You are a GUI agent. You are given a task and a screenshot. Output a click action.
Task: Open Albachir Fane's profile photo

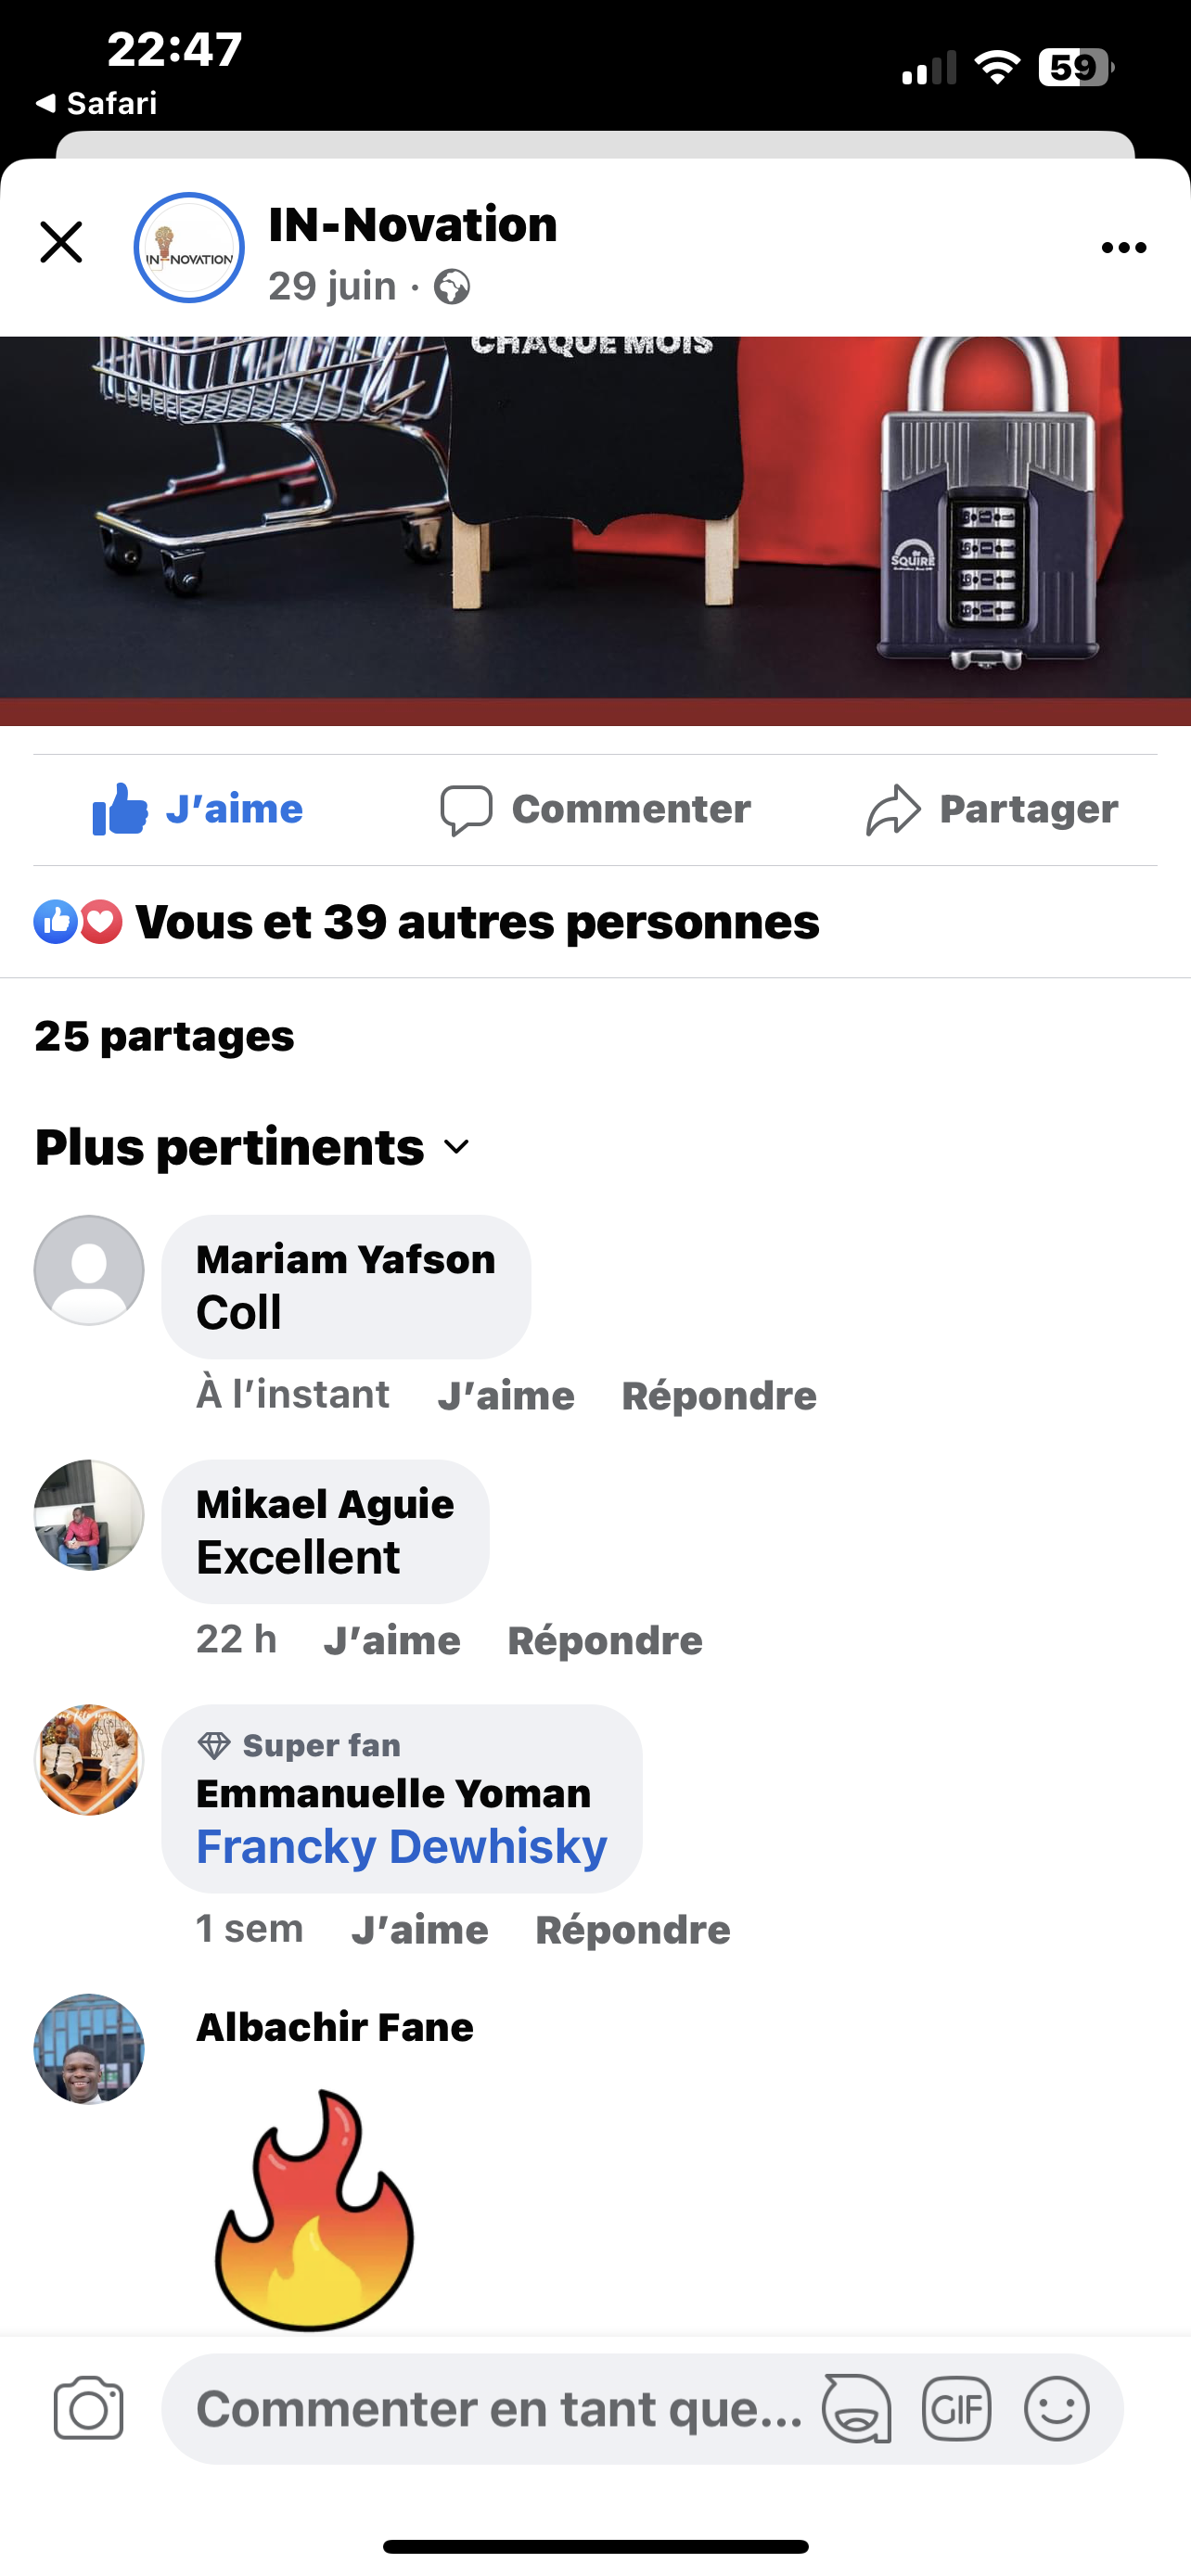point(89,2049)
